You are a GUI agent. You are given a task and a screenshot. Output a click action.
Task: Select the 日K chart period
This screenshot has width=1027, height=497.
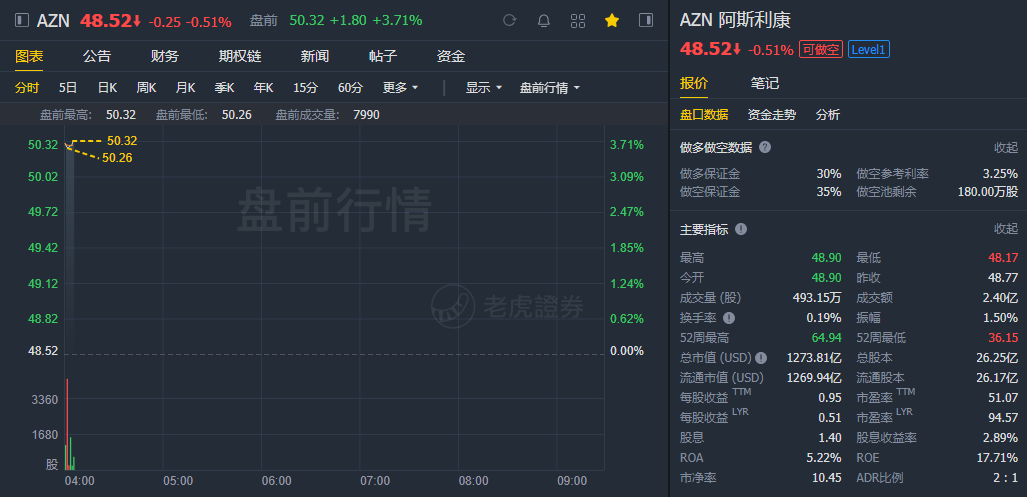(x=107, y=88)
